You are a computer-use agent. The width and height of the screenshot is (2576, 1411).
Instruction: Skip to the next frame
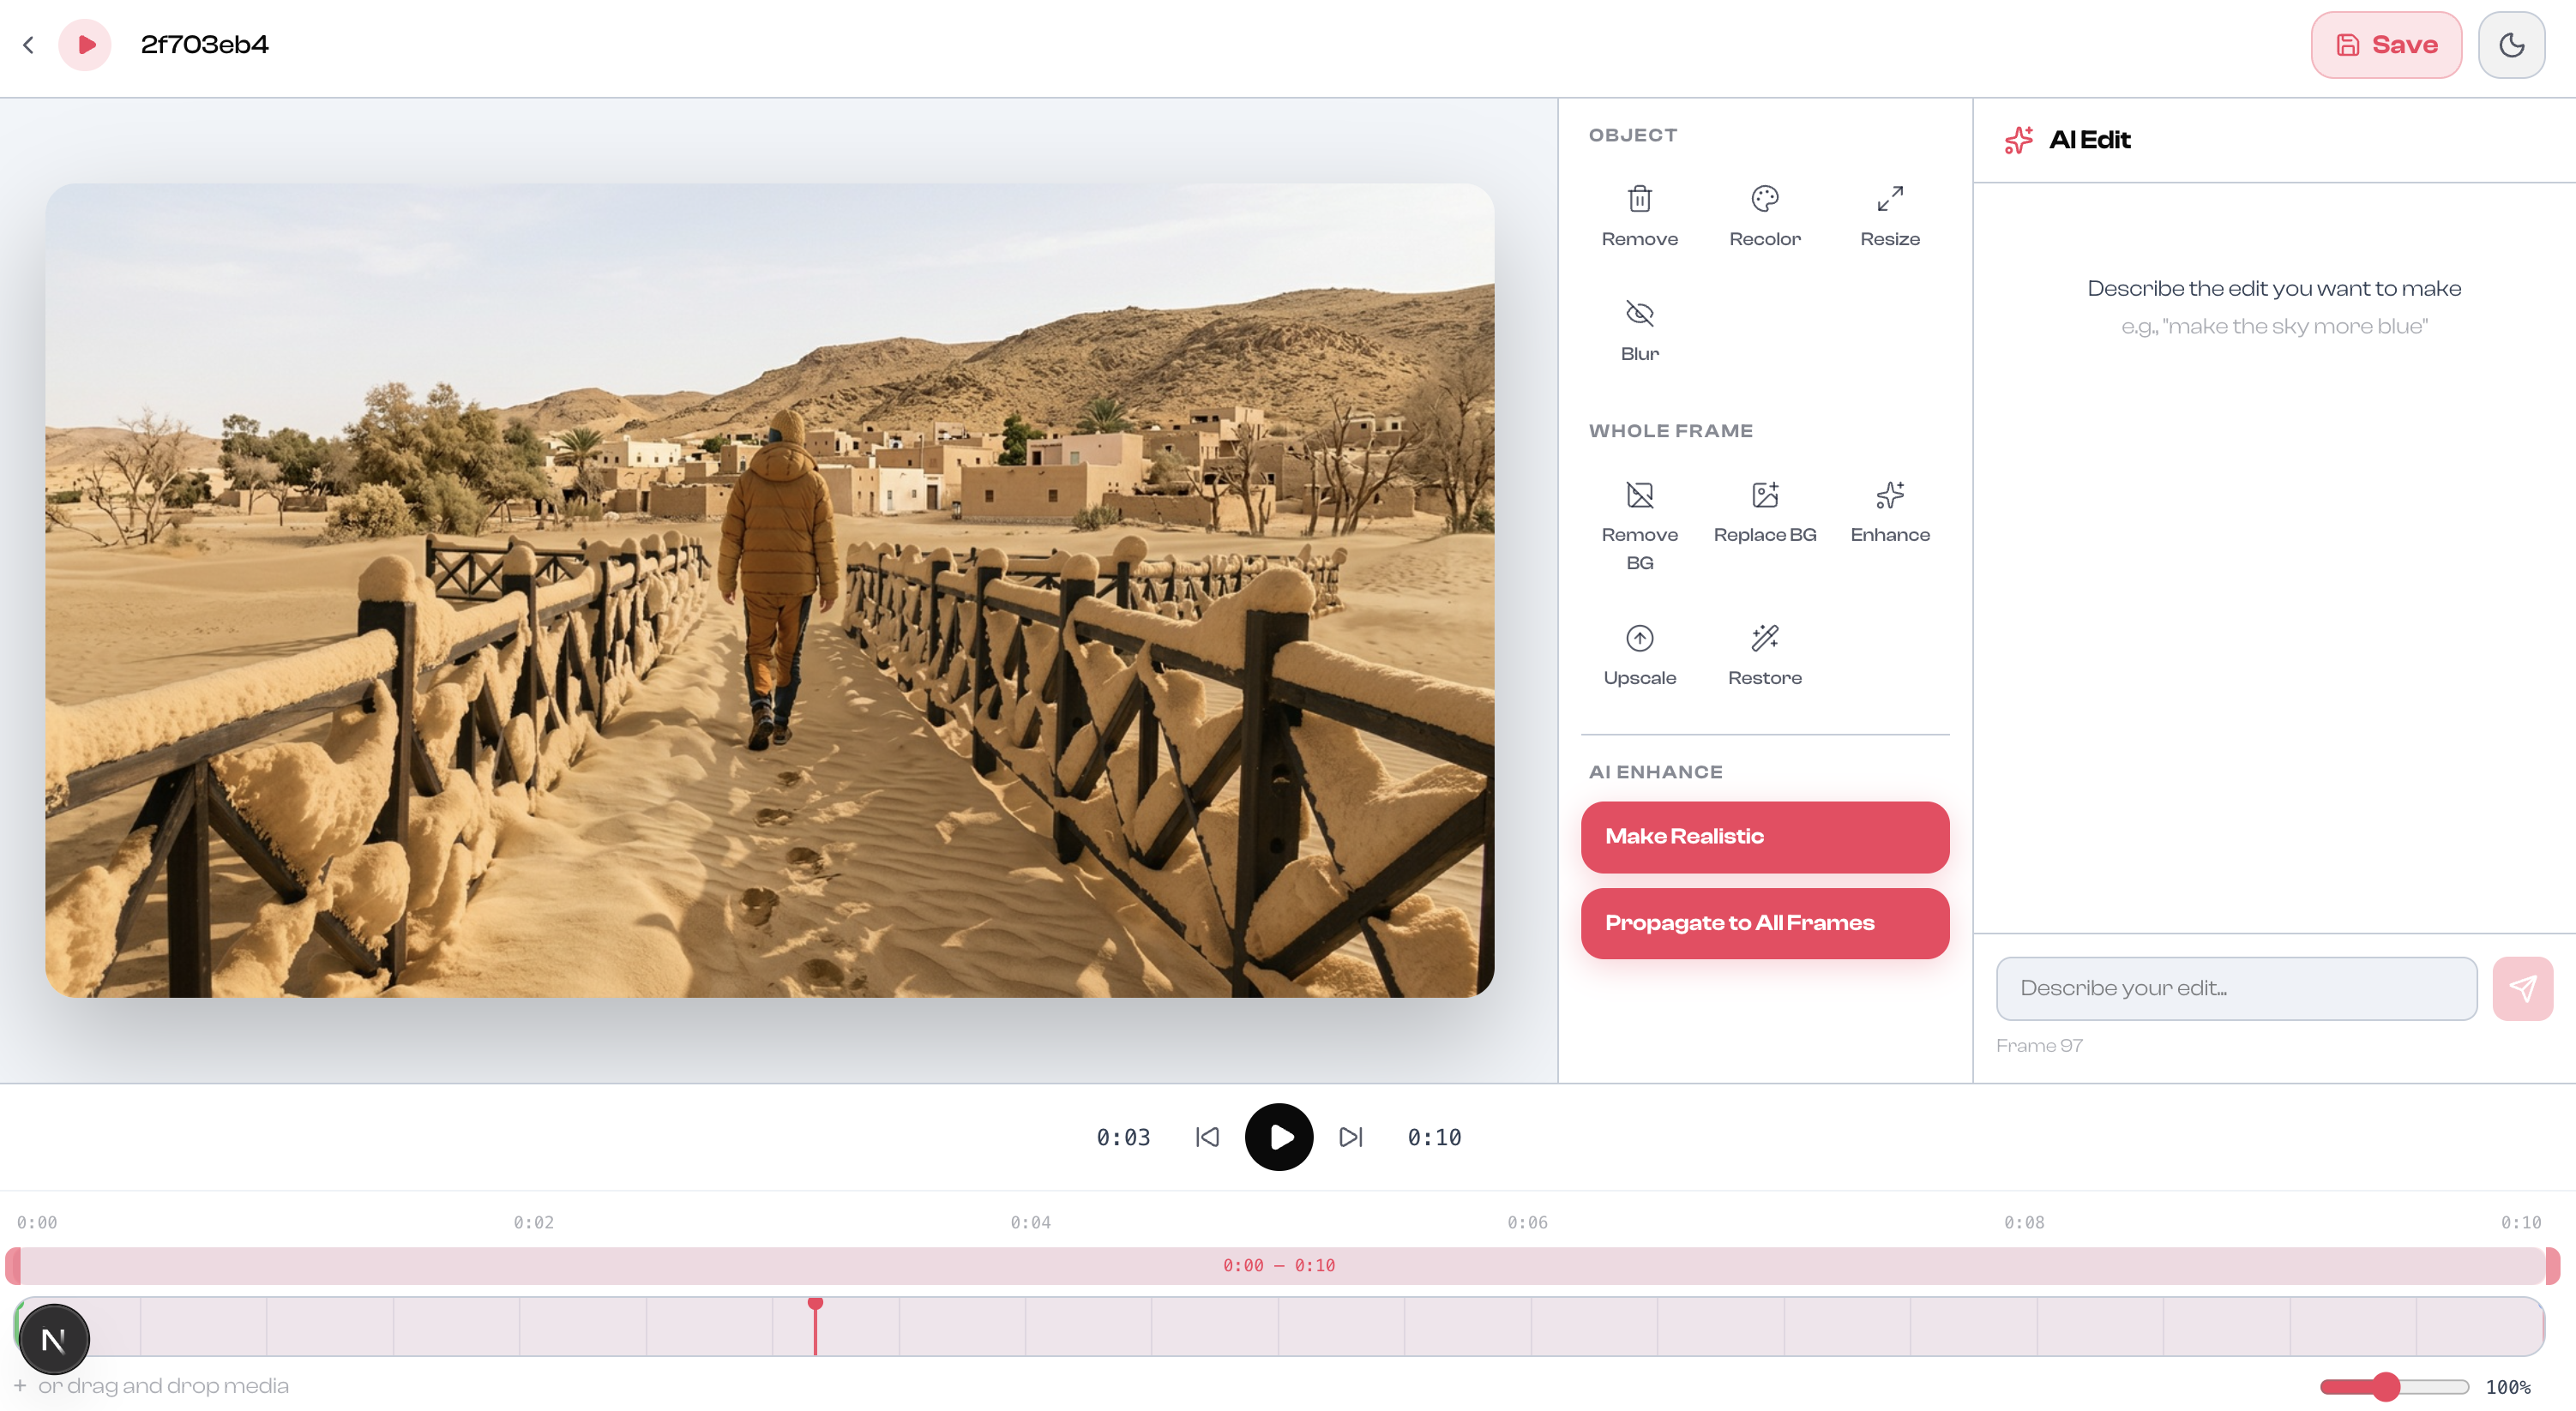1350,1137
